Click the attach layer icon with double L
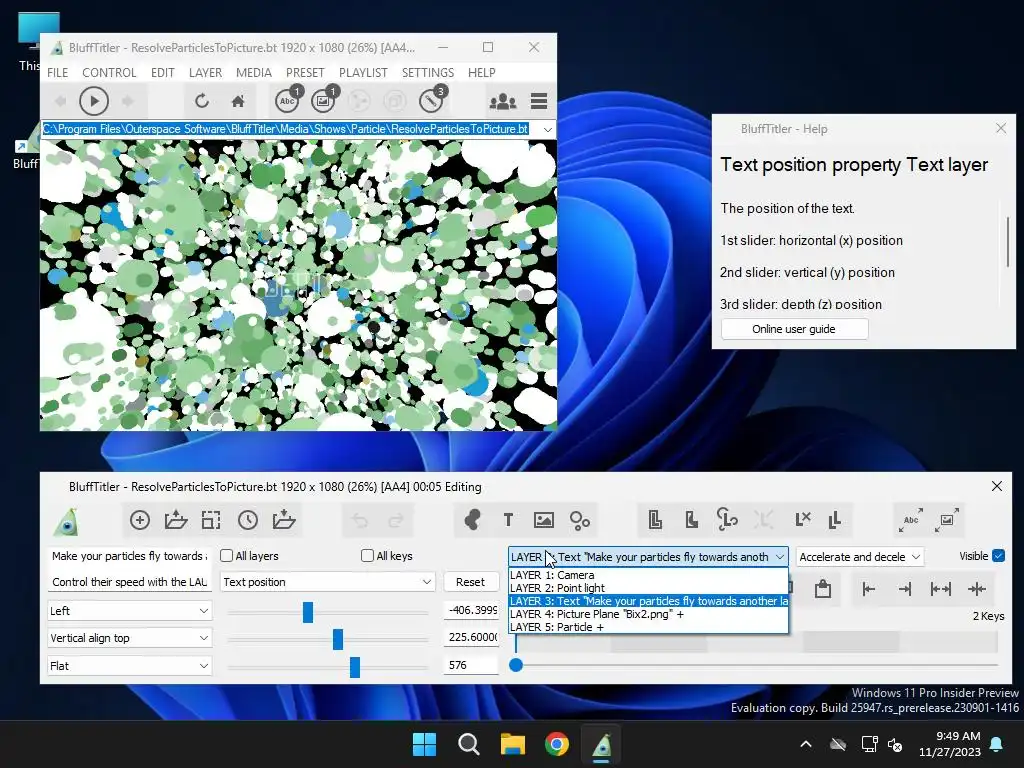 (x=655, y=520)
